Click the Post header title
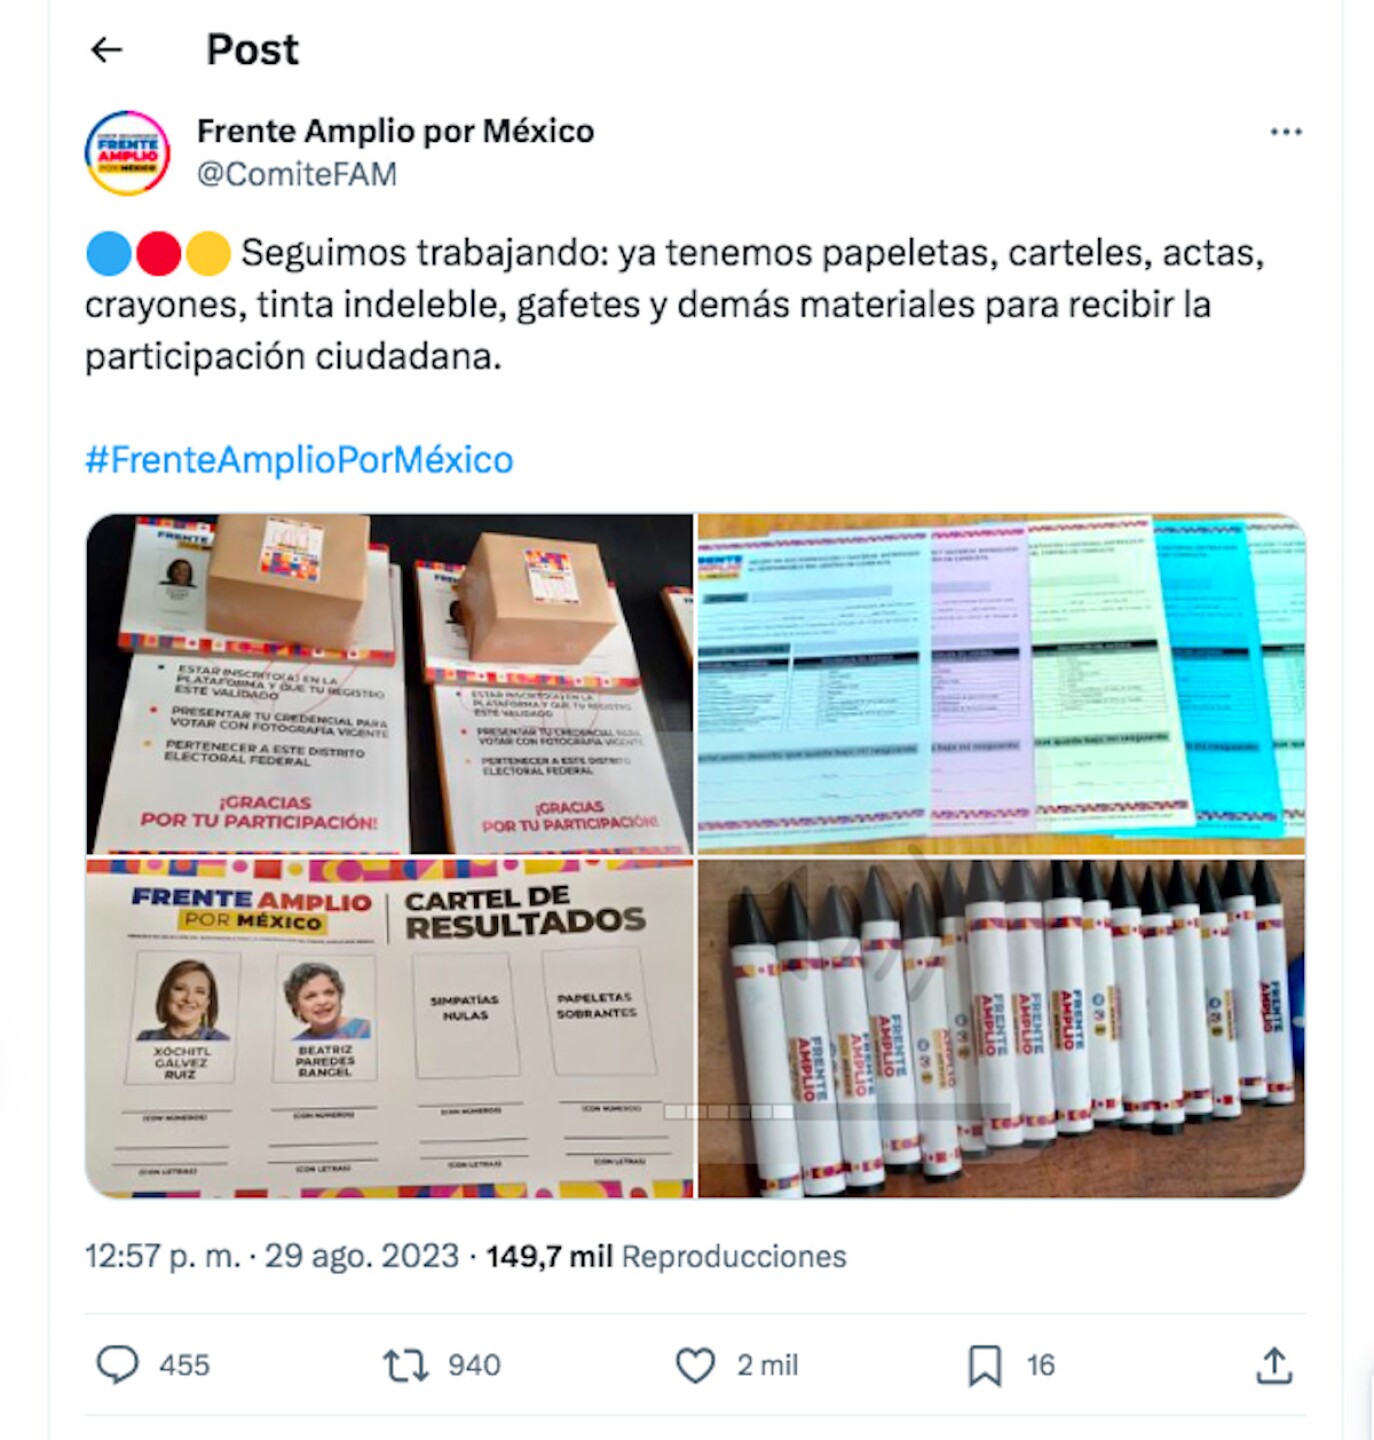This screenshot has width=1374, height=1440. point(252,49)
